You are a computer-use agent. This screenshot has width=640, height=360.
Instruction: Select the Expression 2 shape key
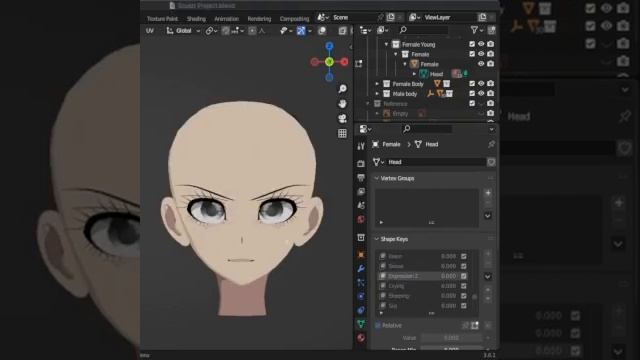point(422,276)
